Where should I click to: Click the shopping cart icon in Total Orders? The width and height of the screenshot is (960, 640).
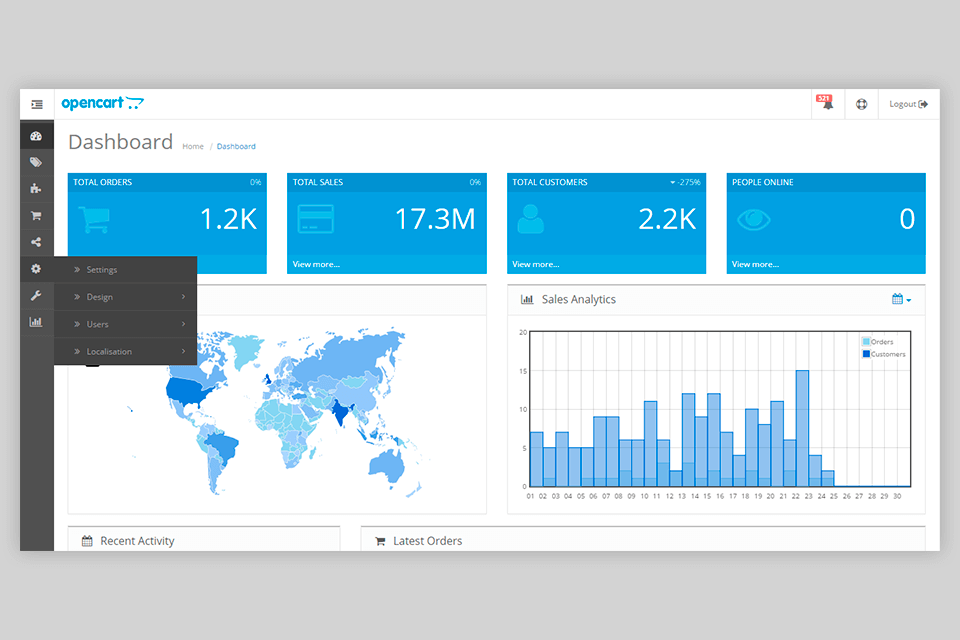click(94, 219)
